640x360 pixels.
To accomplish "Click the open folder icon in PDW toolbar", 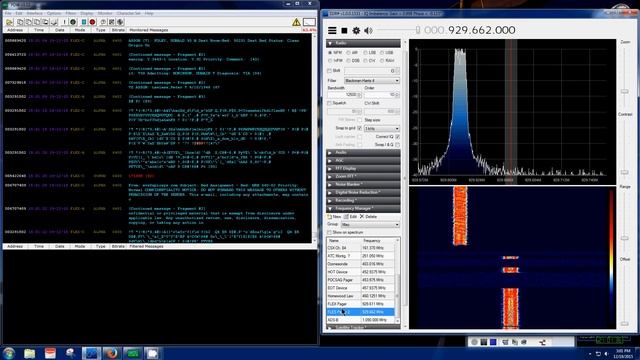I will point(9,22).
